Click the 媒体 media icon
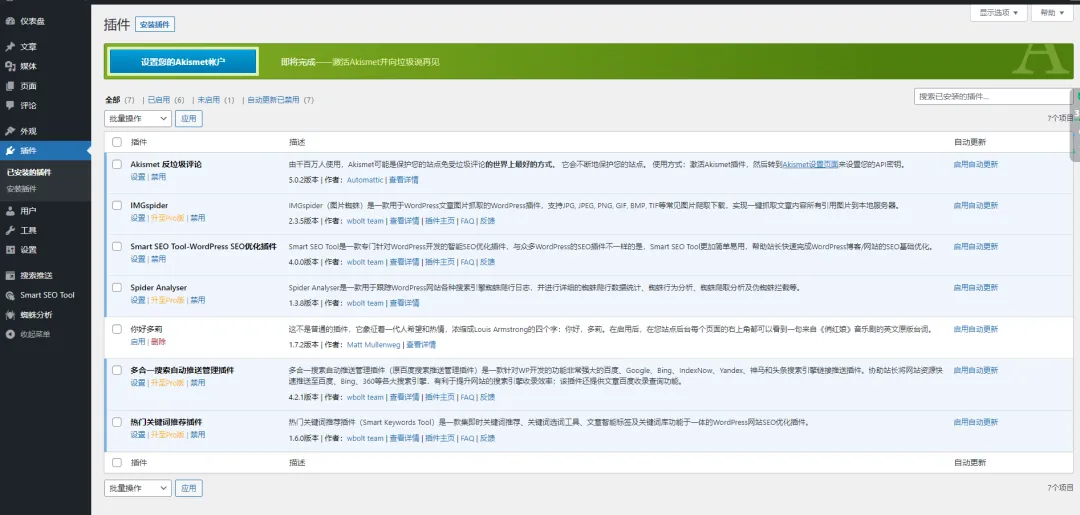The height and width of the screenshot is (515, 1080). [x=10, y=66]
